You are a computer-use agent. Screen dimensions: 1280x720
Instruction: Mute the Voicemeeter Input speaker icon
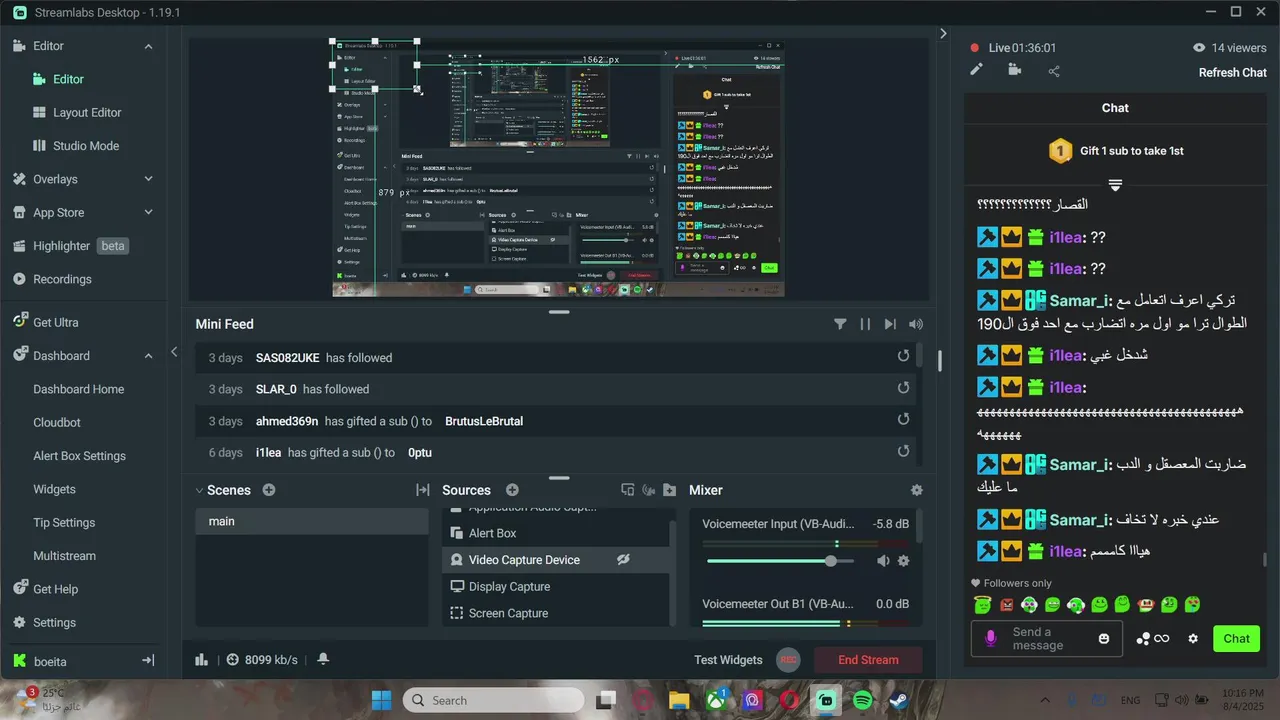click(x=883, y=561)
